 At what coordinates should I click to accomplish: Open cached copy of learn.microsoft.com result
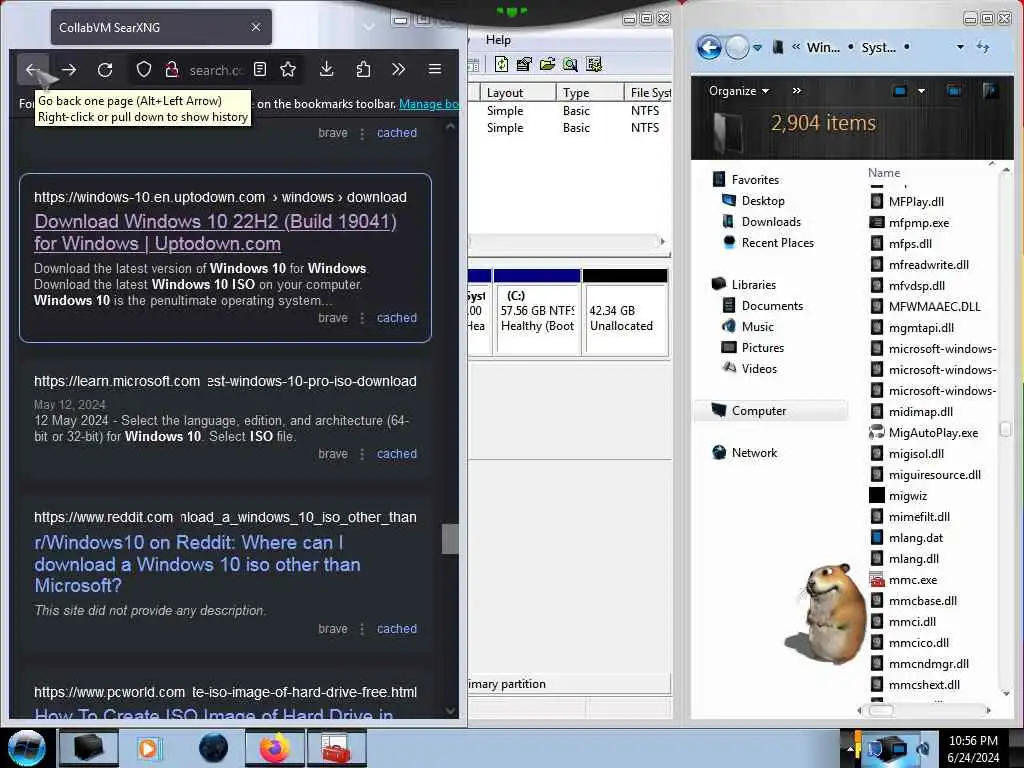(396, 453)
